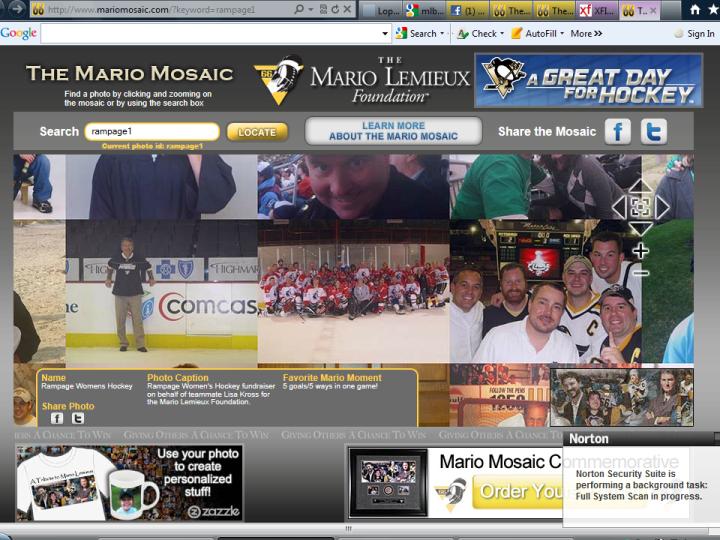Click the Mario Mosaic Commemorative order banner

(x=455, y=483)
